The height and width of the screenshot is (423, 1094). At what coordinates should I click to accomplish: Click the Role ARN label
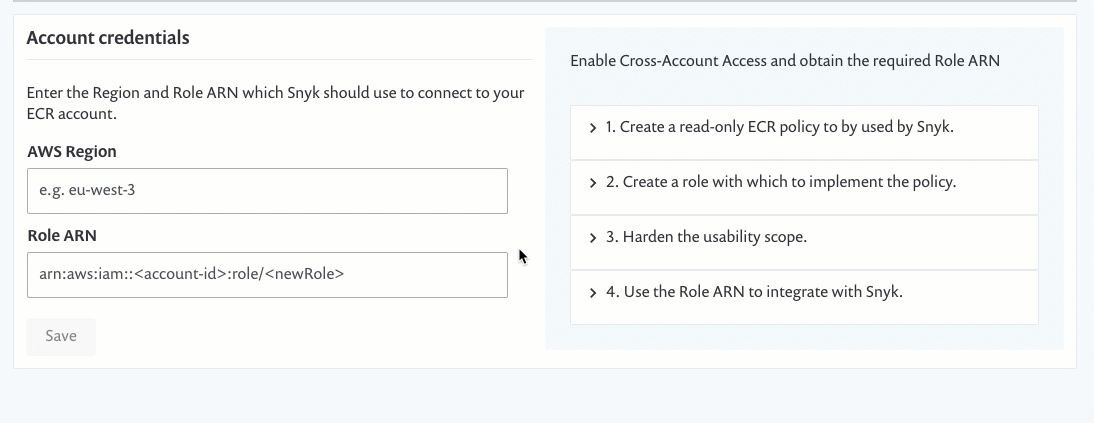point(62,236)
